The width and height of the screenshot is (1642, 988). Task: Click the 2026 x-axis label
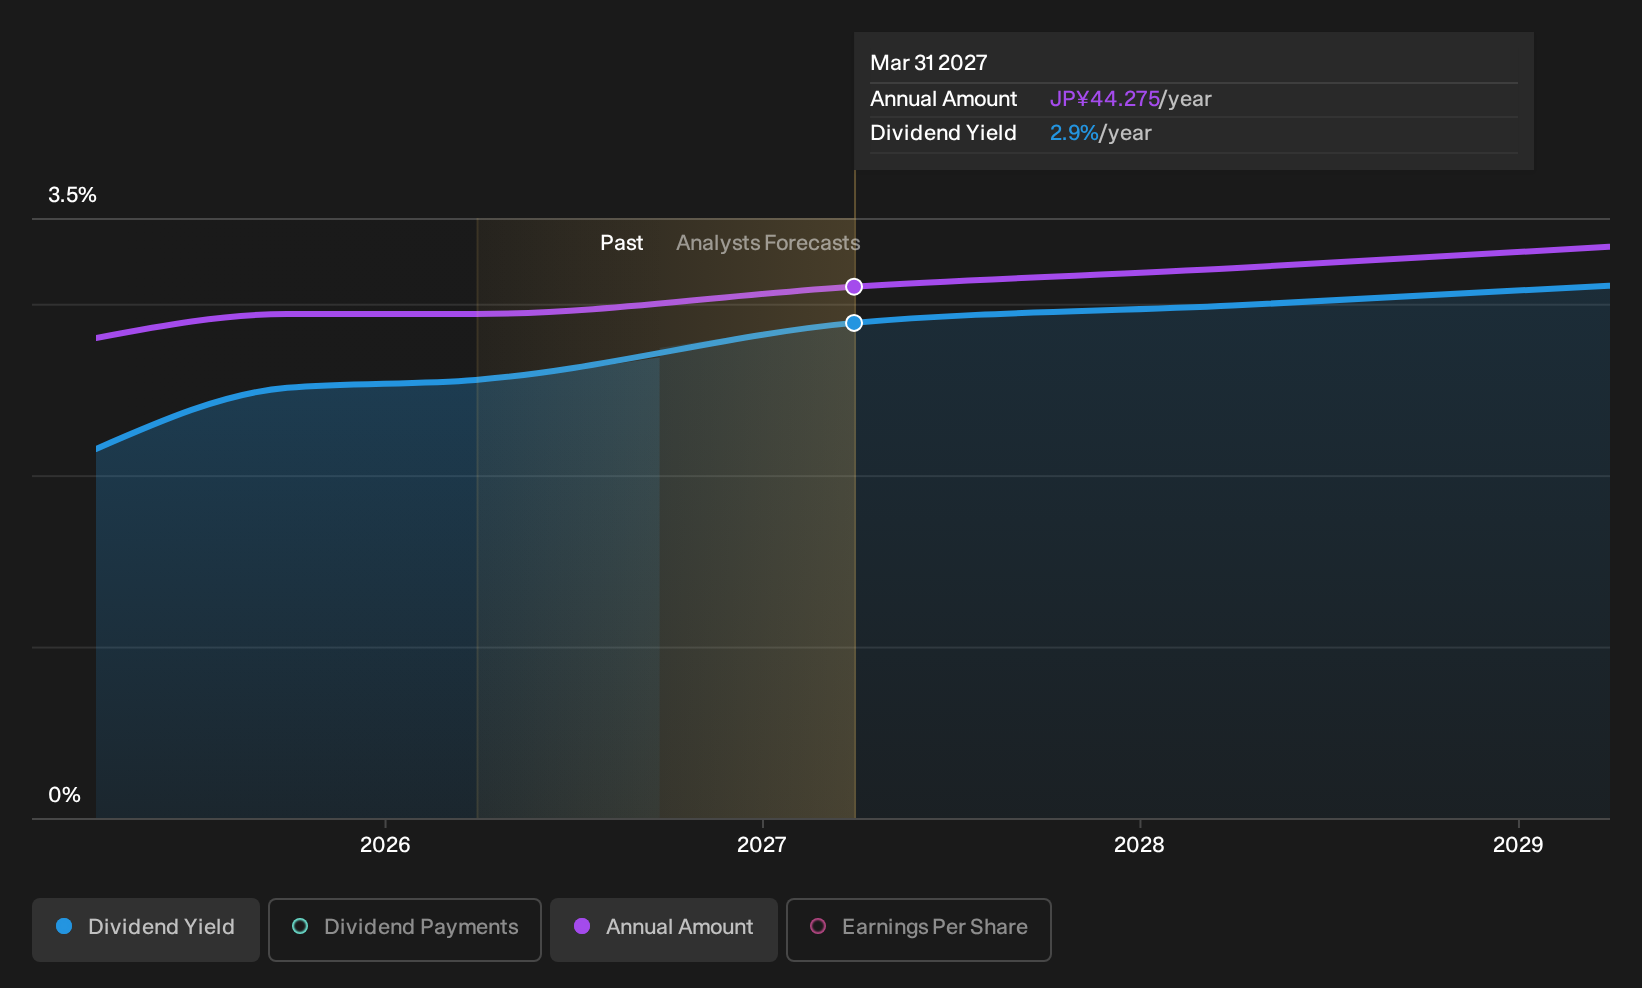(385, 845)
